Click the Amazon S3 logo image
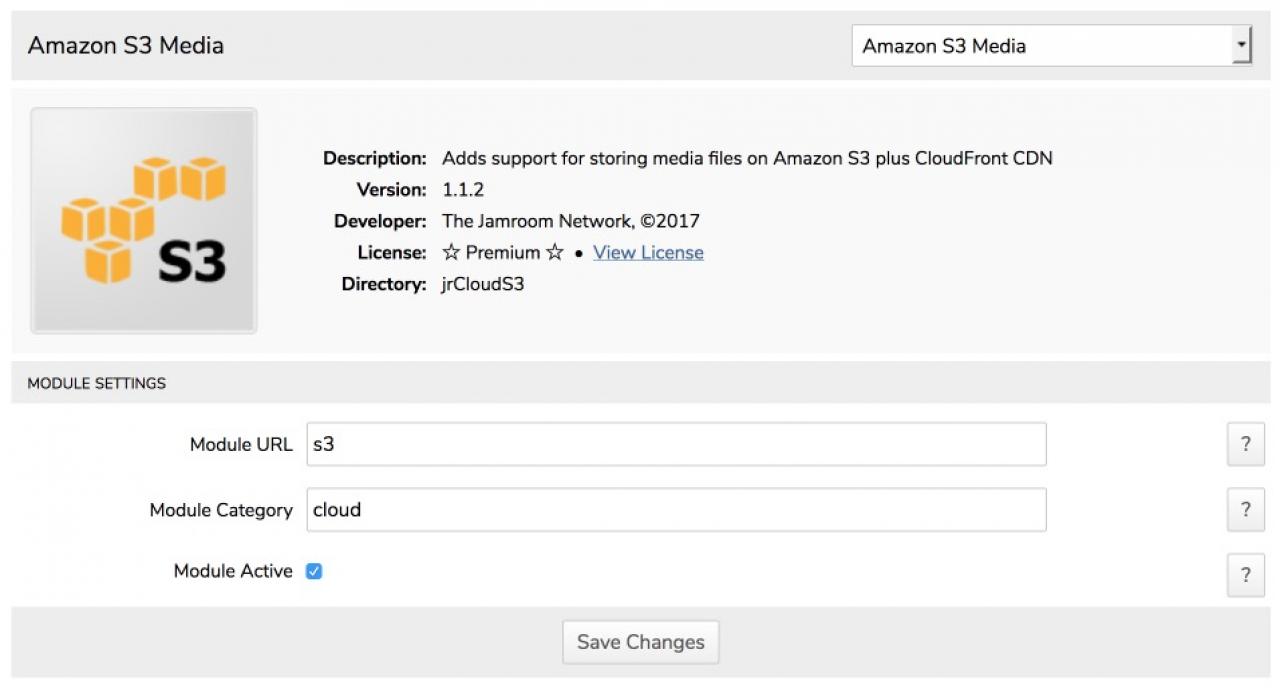1280x689 pixels. (x=144, y=220)
